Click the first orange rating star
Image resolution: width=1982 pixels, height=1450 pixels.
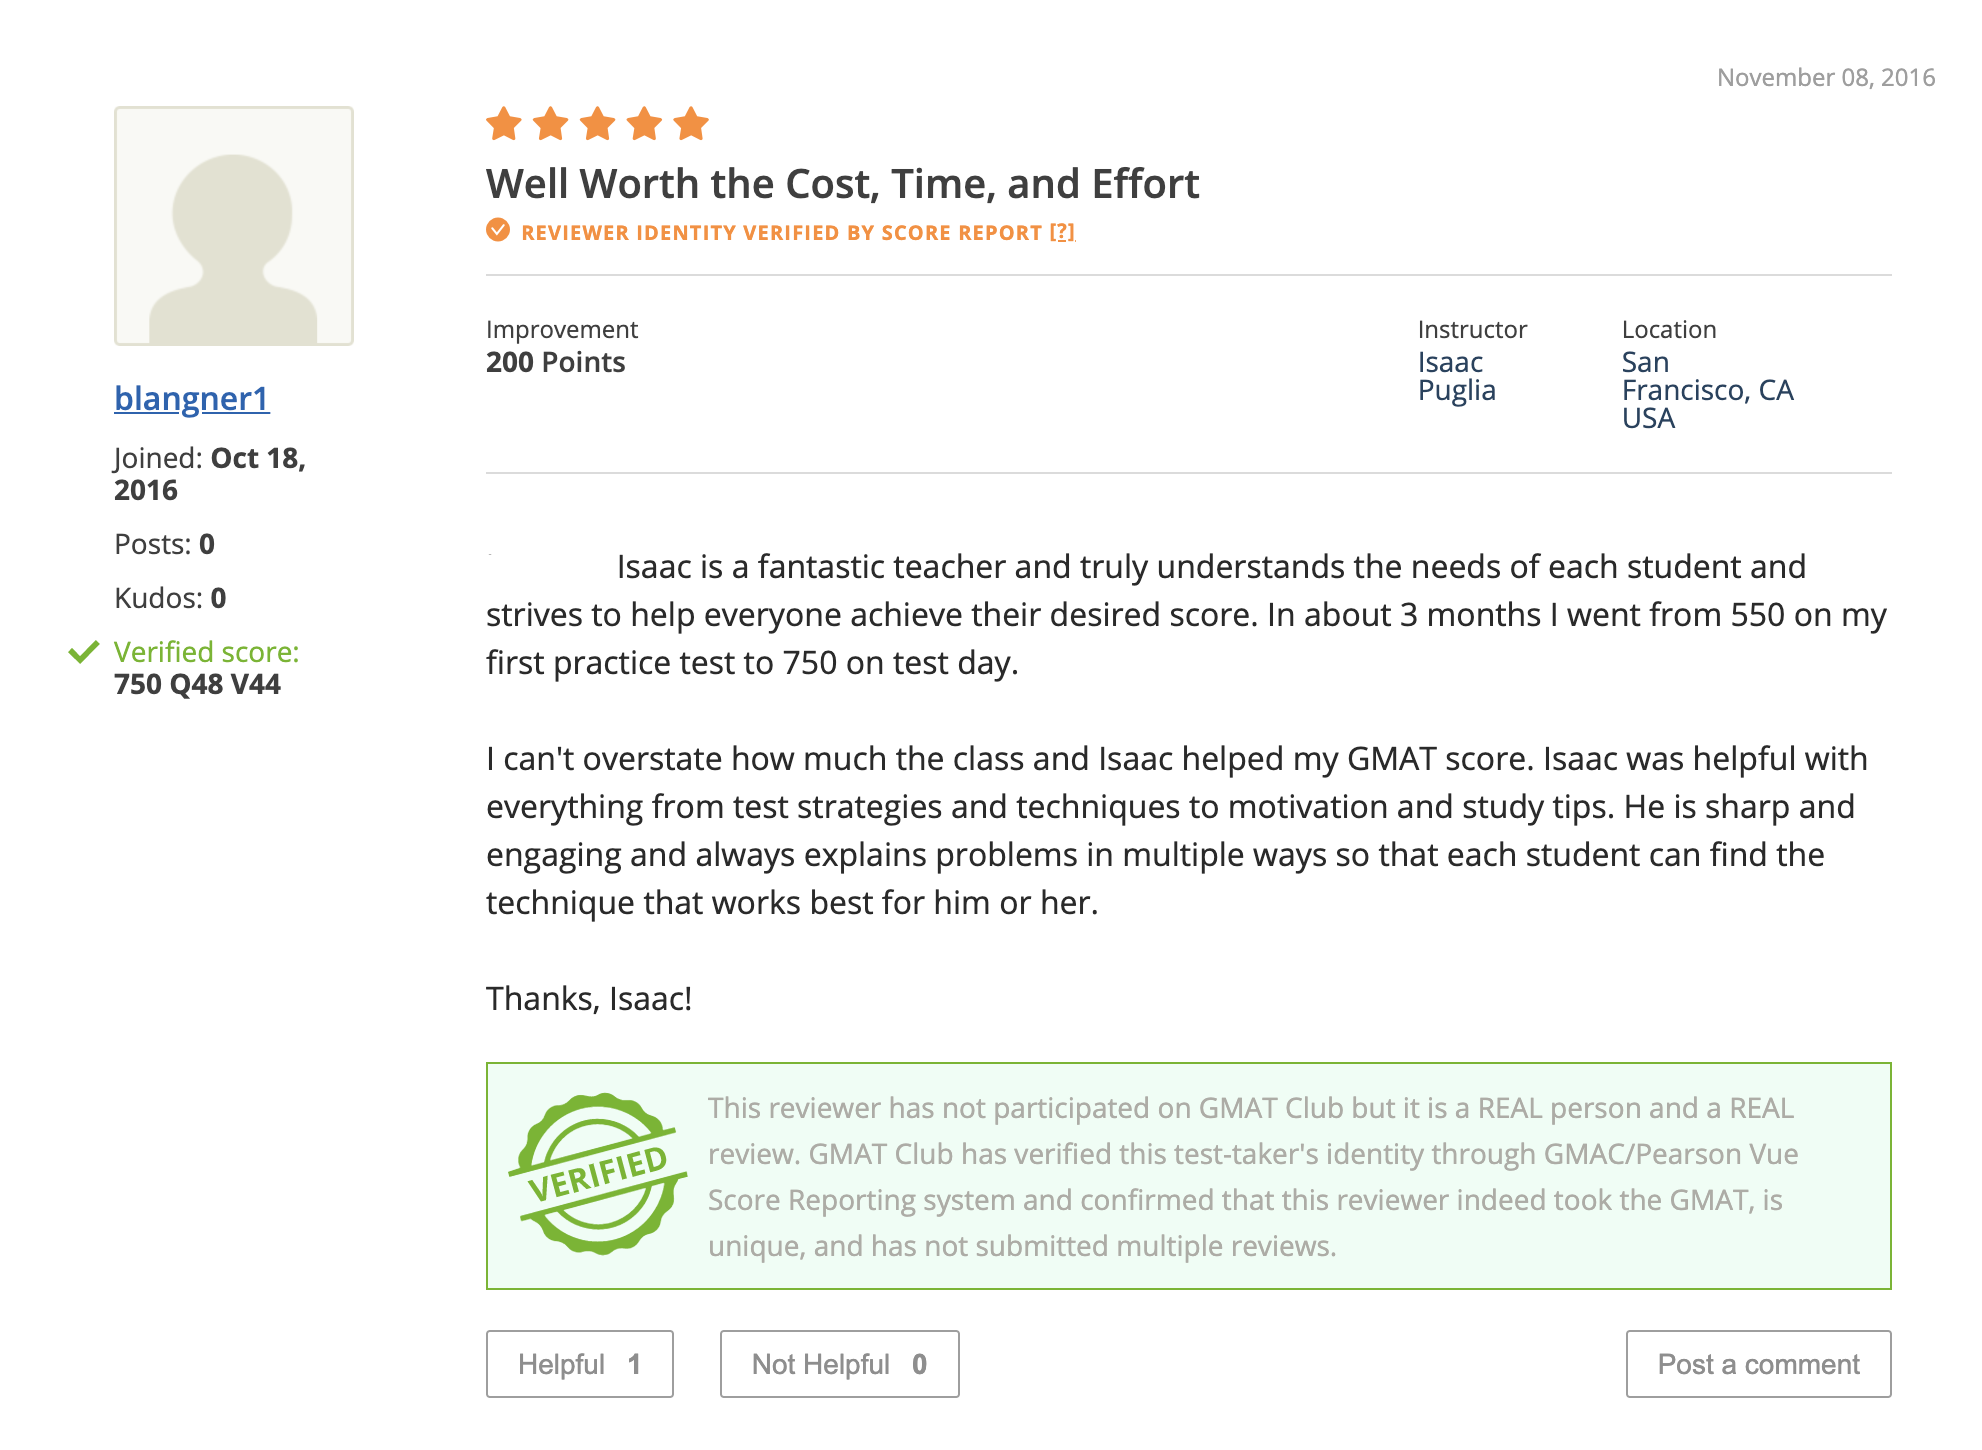[x=504, y=125]
